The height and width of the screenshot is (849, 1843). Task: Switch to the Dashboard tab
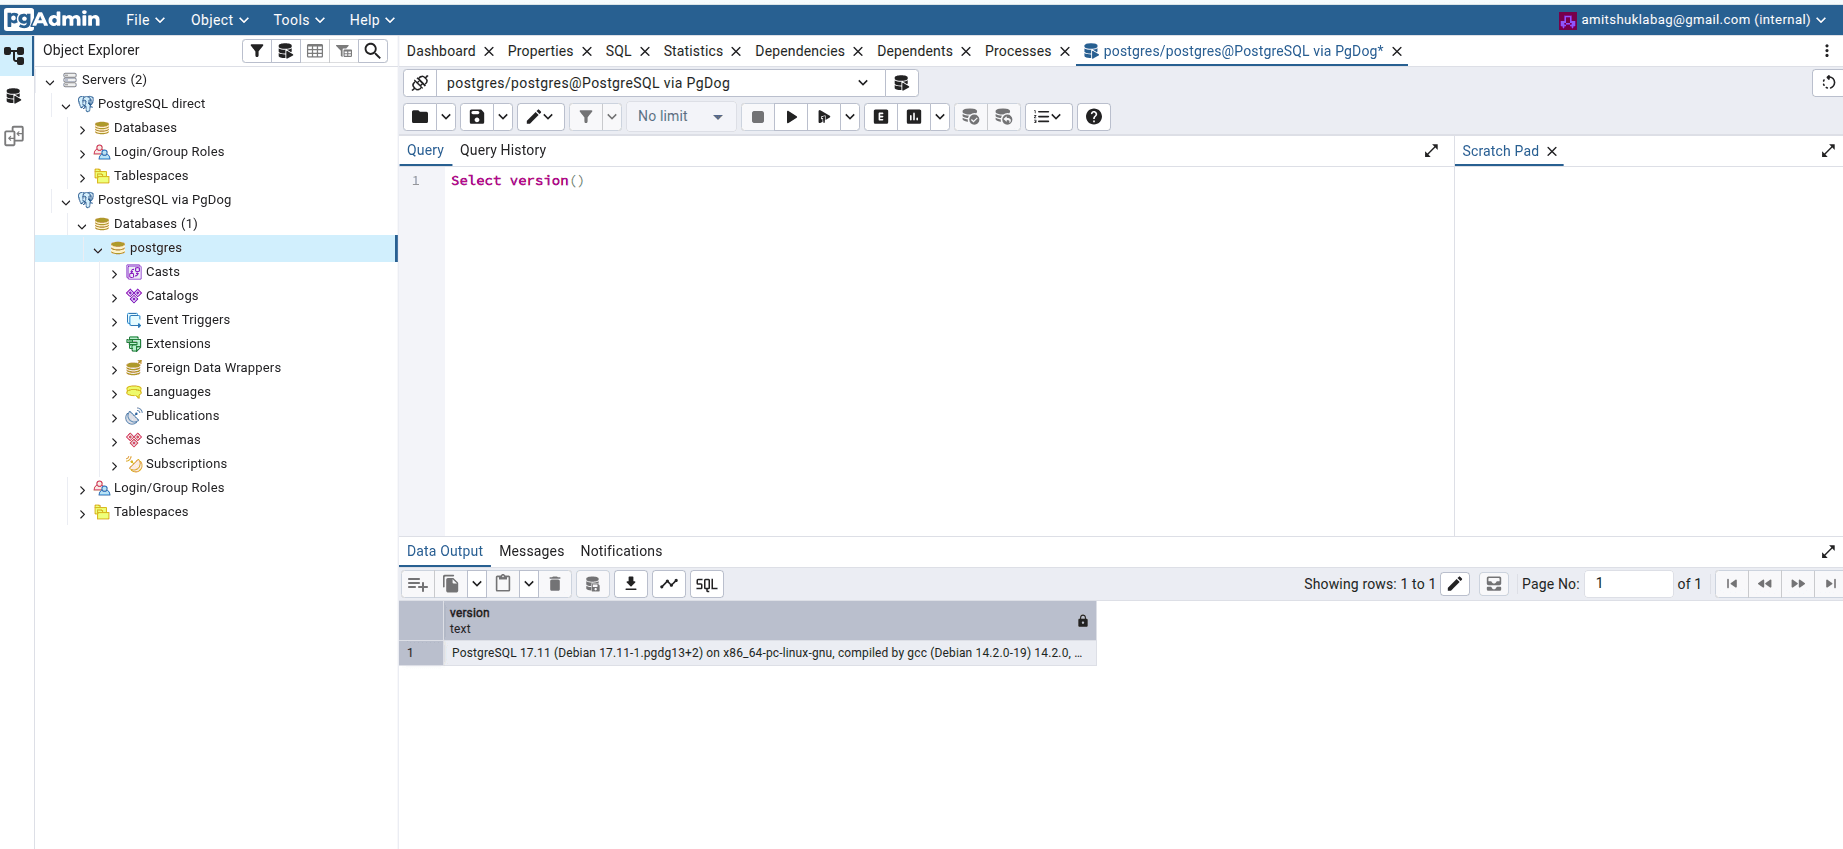[441, 51]
